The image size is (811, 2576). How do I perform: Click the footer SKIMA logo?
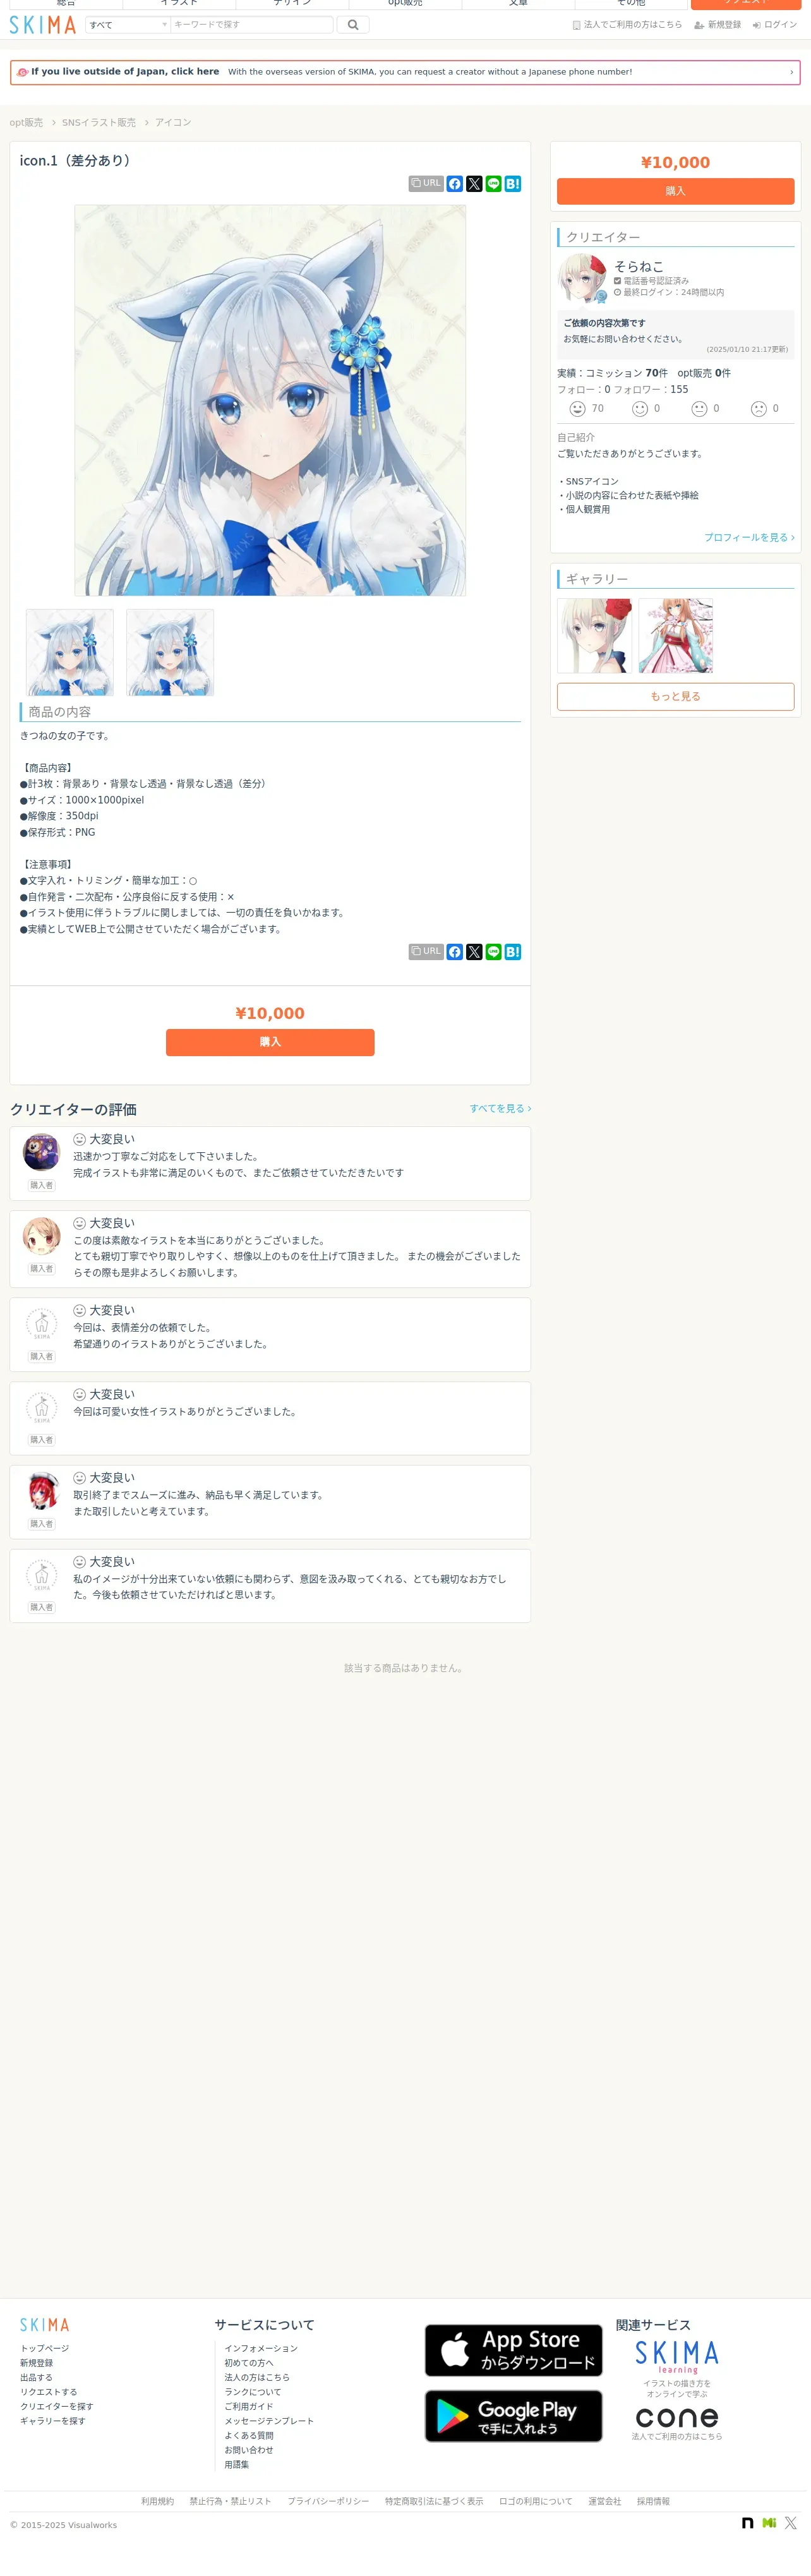coord(45,2325)
